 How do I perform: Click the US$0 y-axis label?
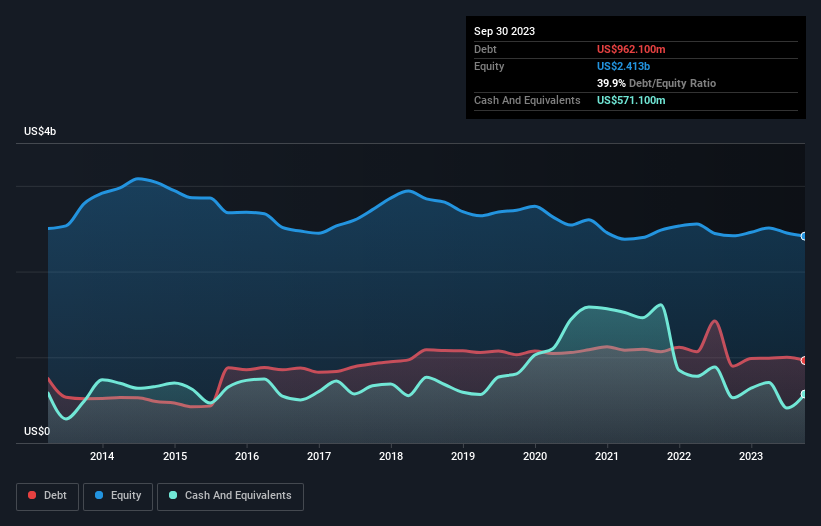point(37,431)
